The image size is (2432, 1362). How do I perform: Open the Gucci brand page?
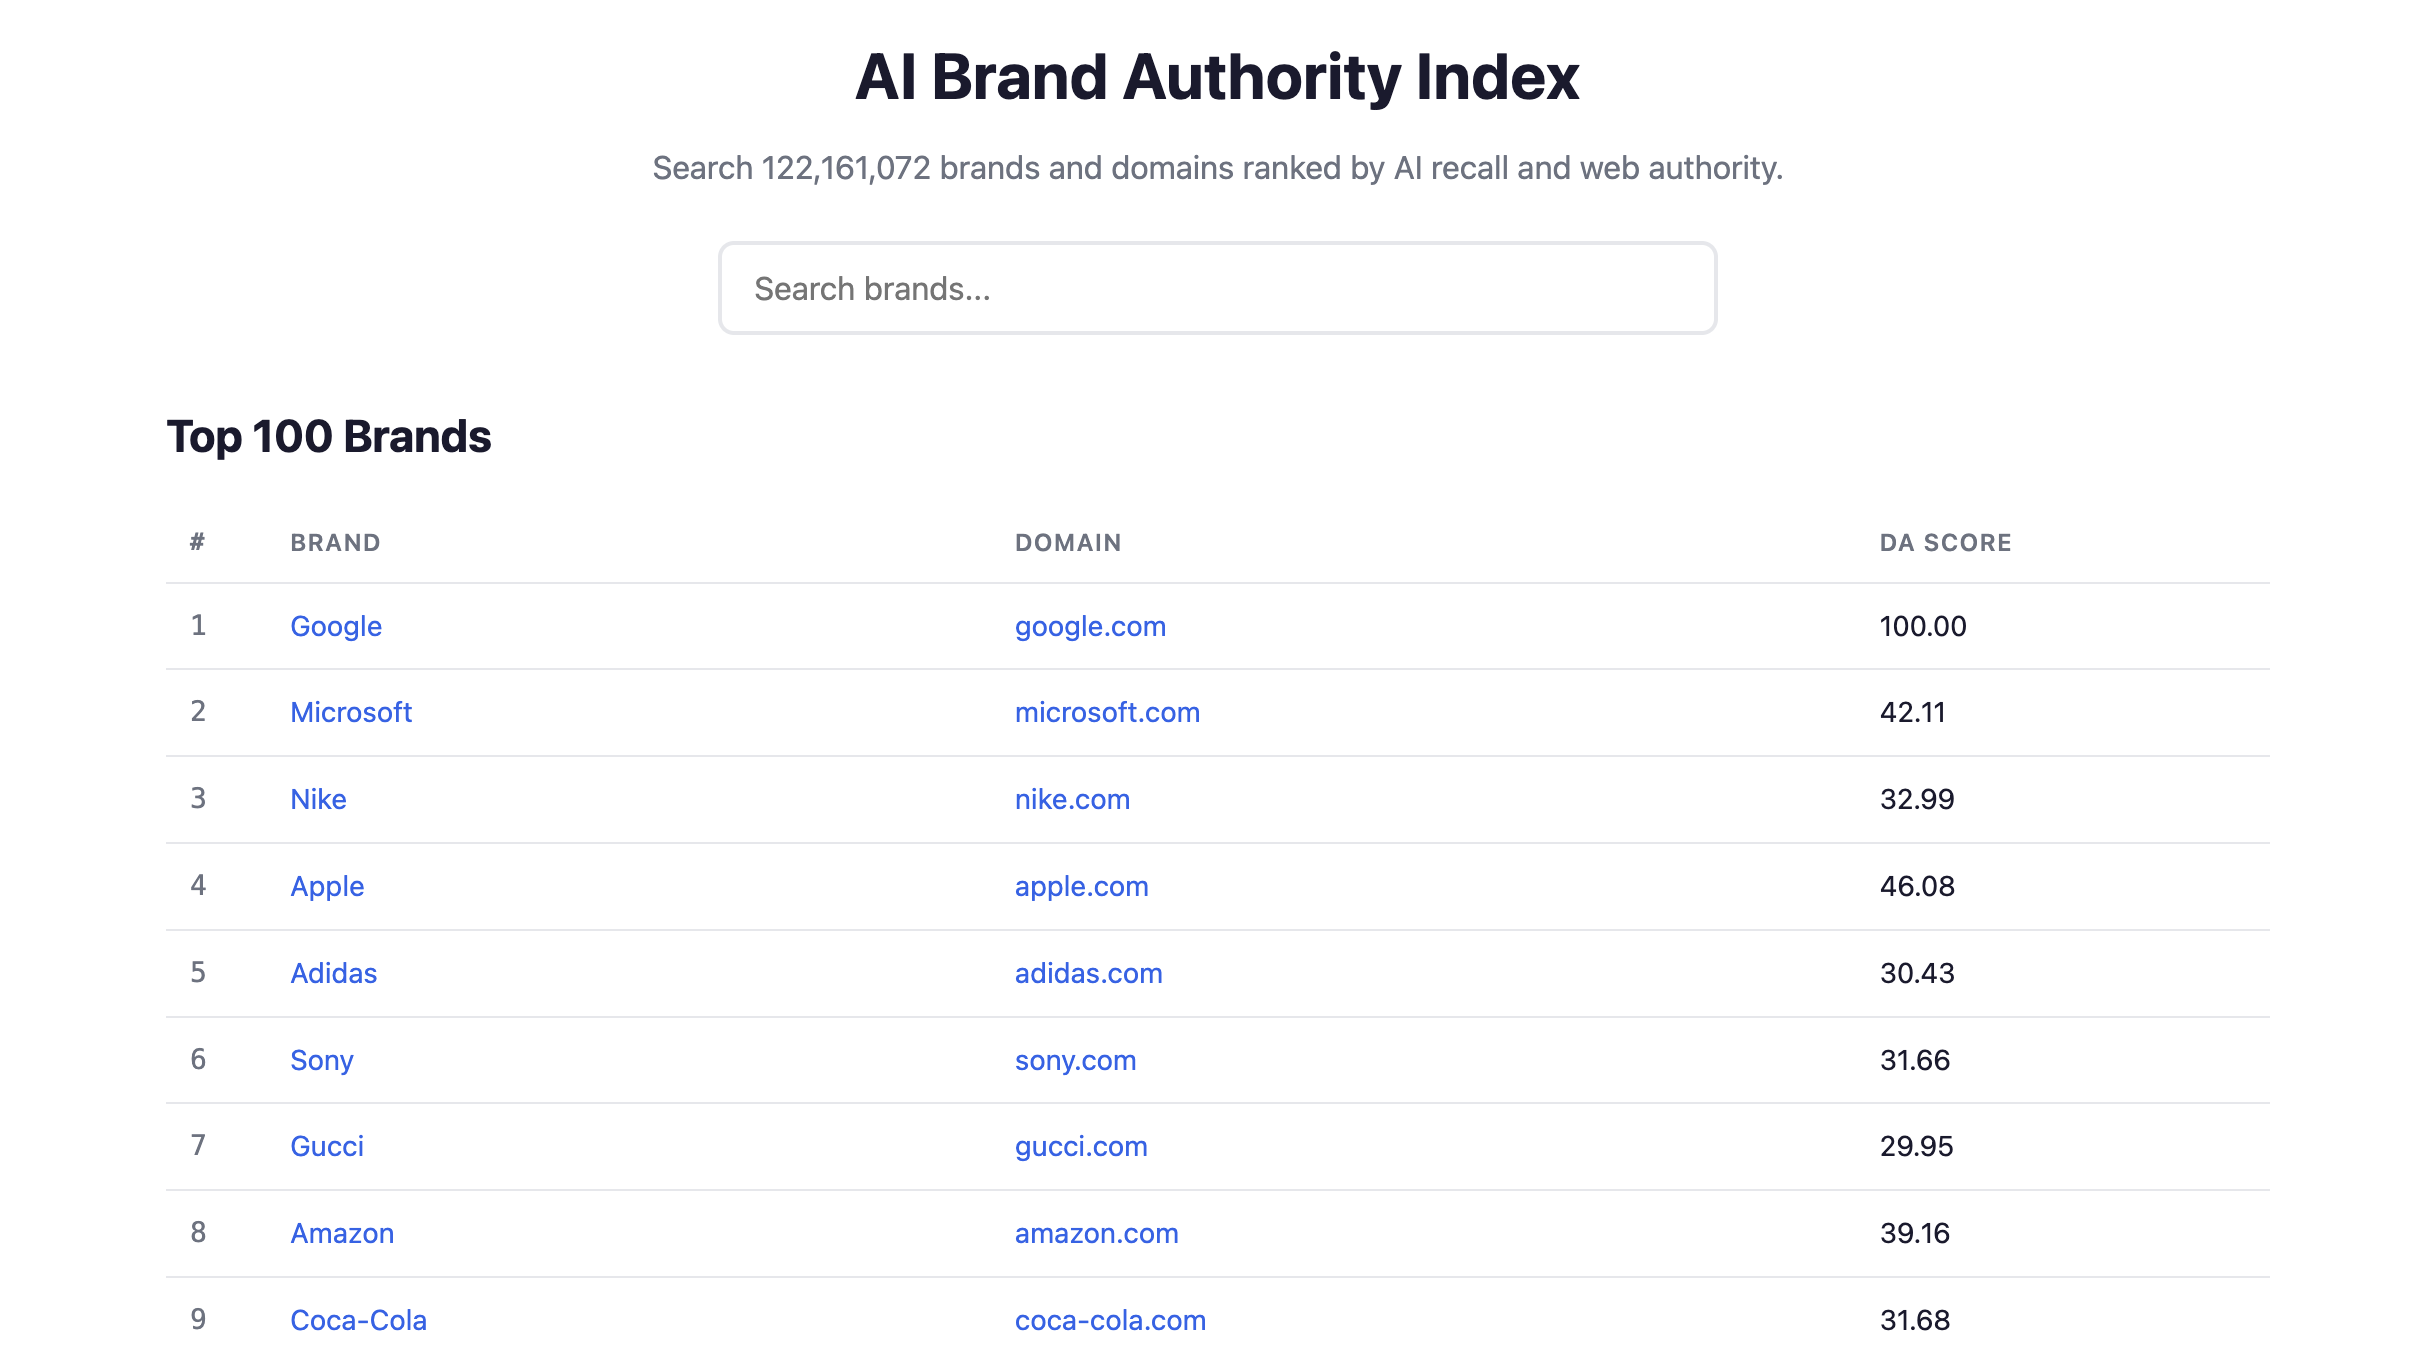click(x=326, y=1146)
